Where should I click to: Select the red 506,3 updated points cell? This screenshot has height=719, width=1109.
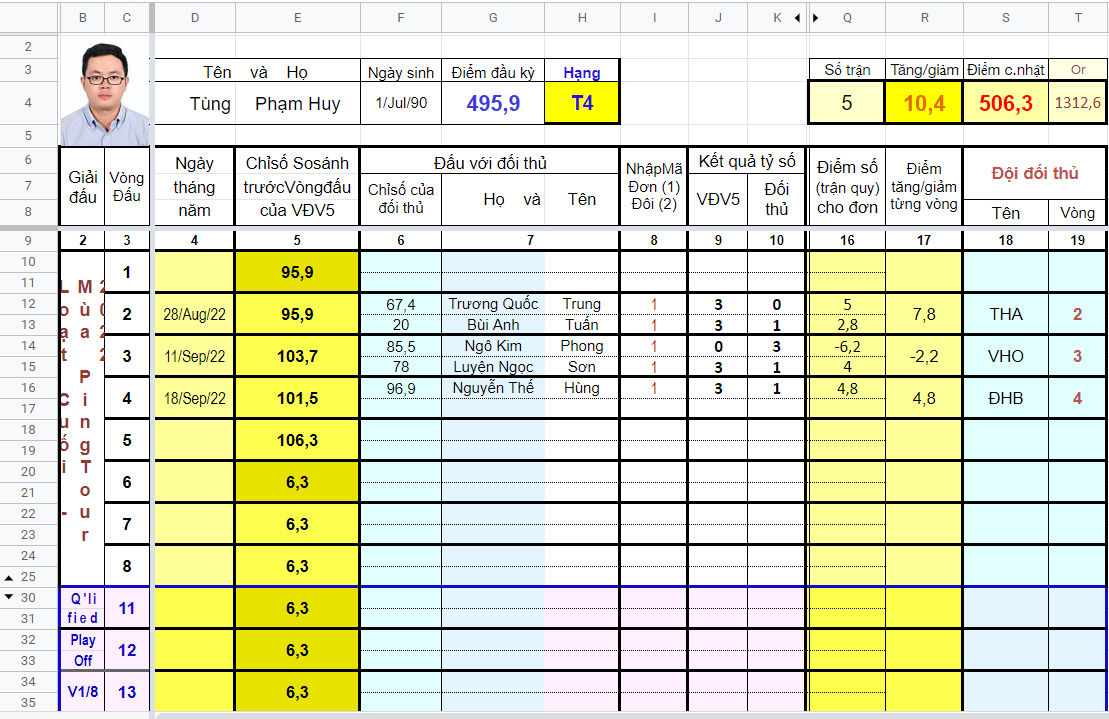[1005, 103]
